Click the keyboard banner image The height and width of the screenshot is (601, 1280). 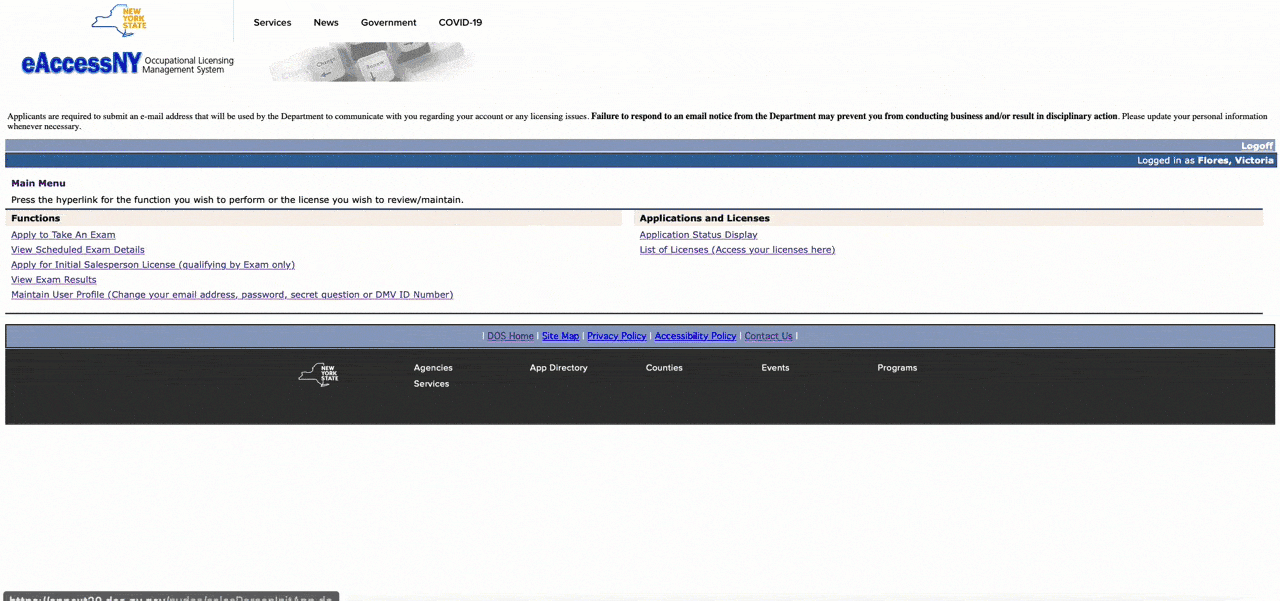(370, 60)
